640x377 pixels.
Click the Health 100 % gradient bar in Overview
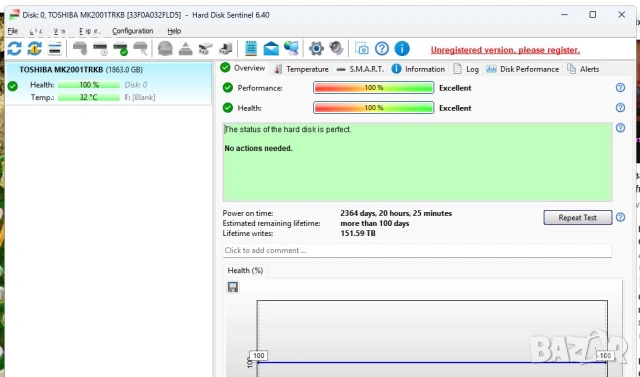click(x=373, y=108)
